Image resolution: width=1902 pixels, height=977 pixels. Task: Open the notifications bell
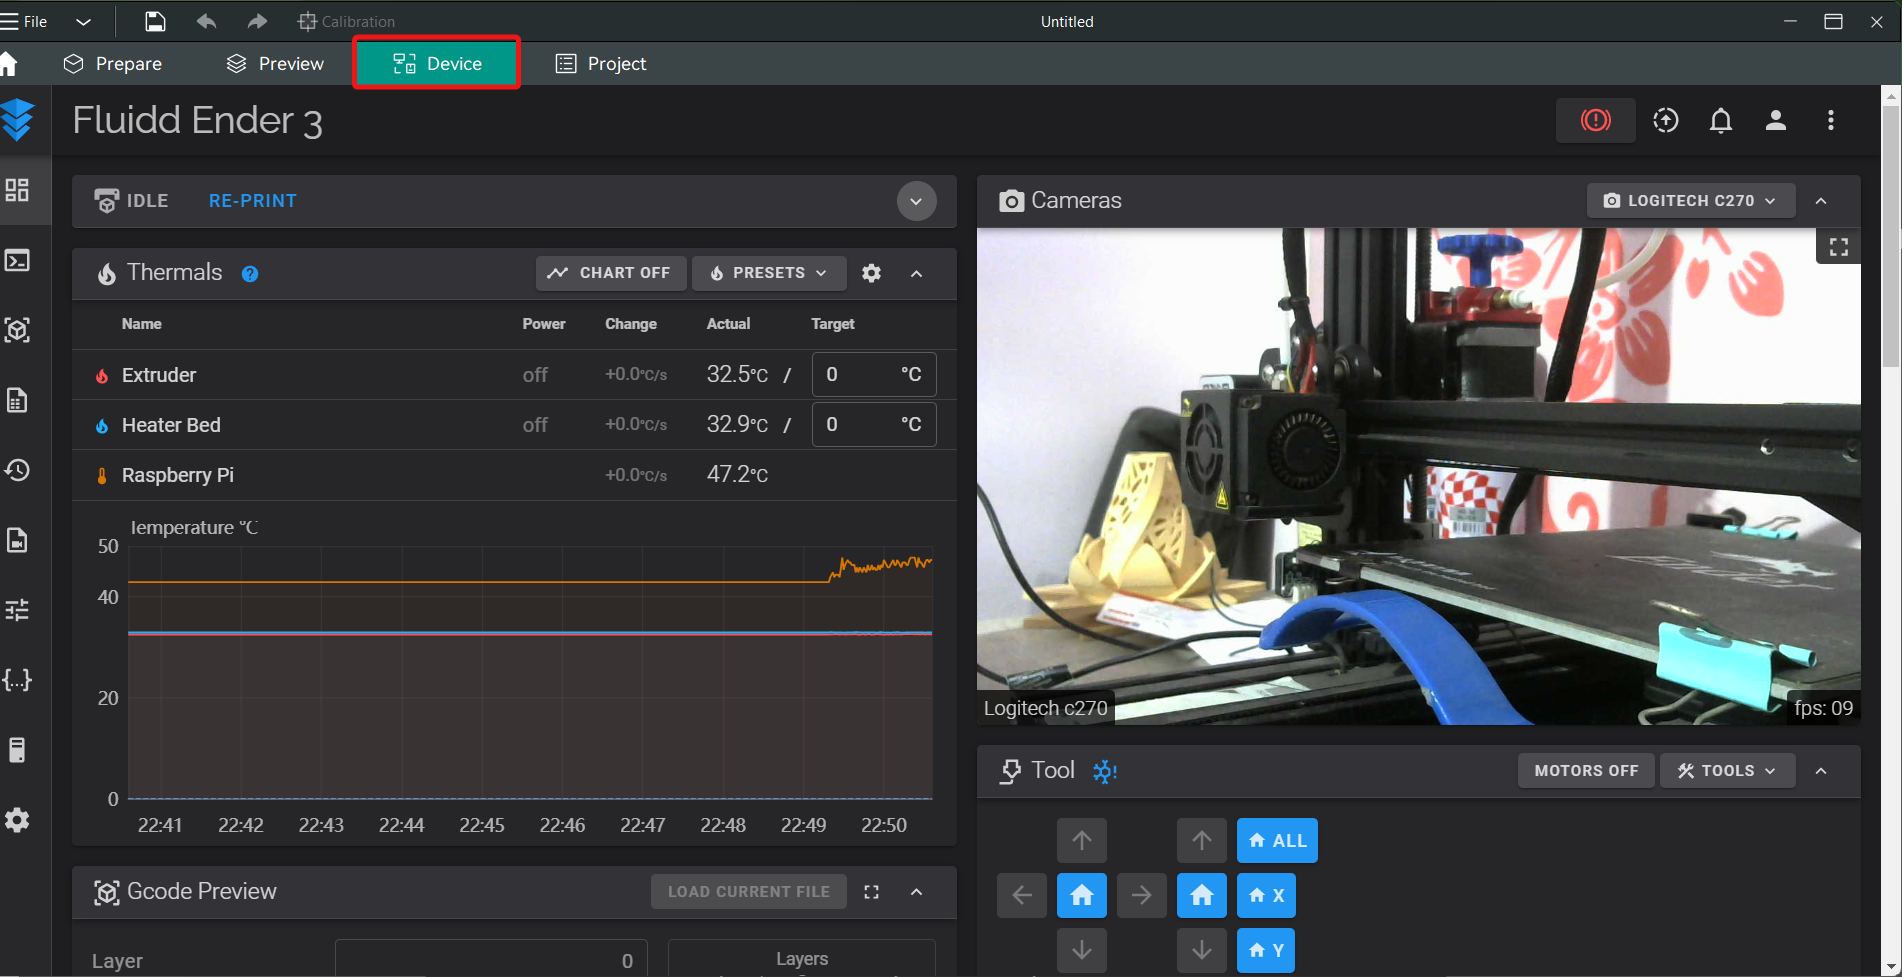tap(1720, 121)
